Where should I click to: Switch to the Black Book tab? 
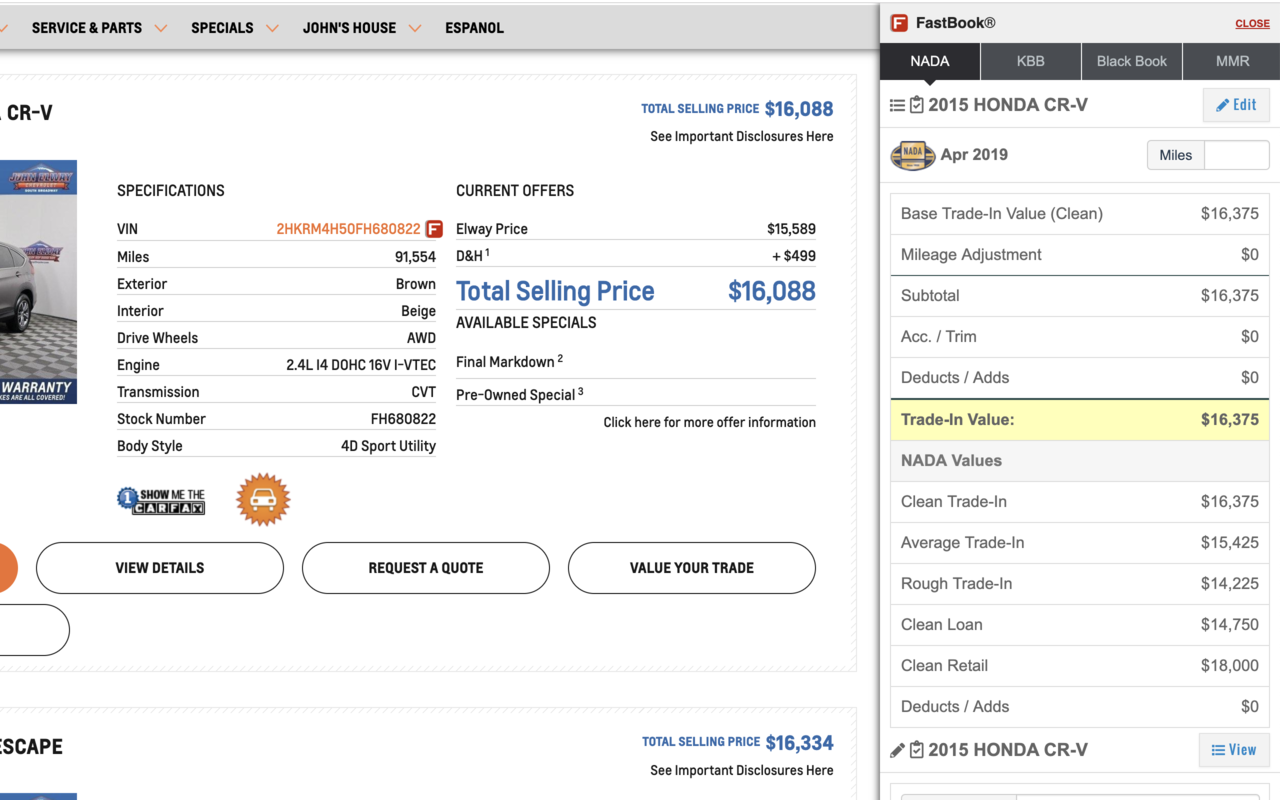pos(1132,61)
